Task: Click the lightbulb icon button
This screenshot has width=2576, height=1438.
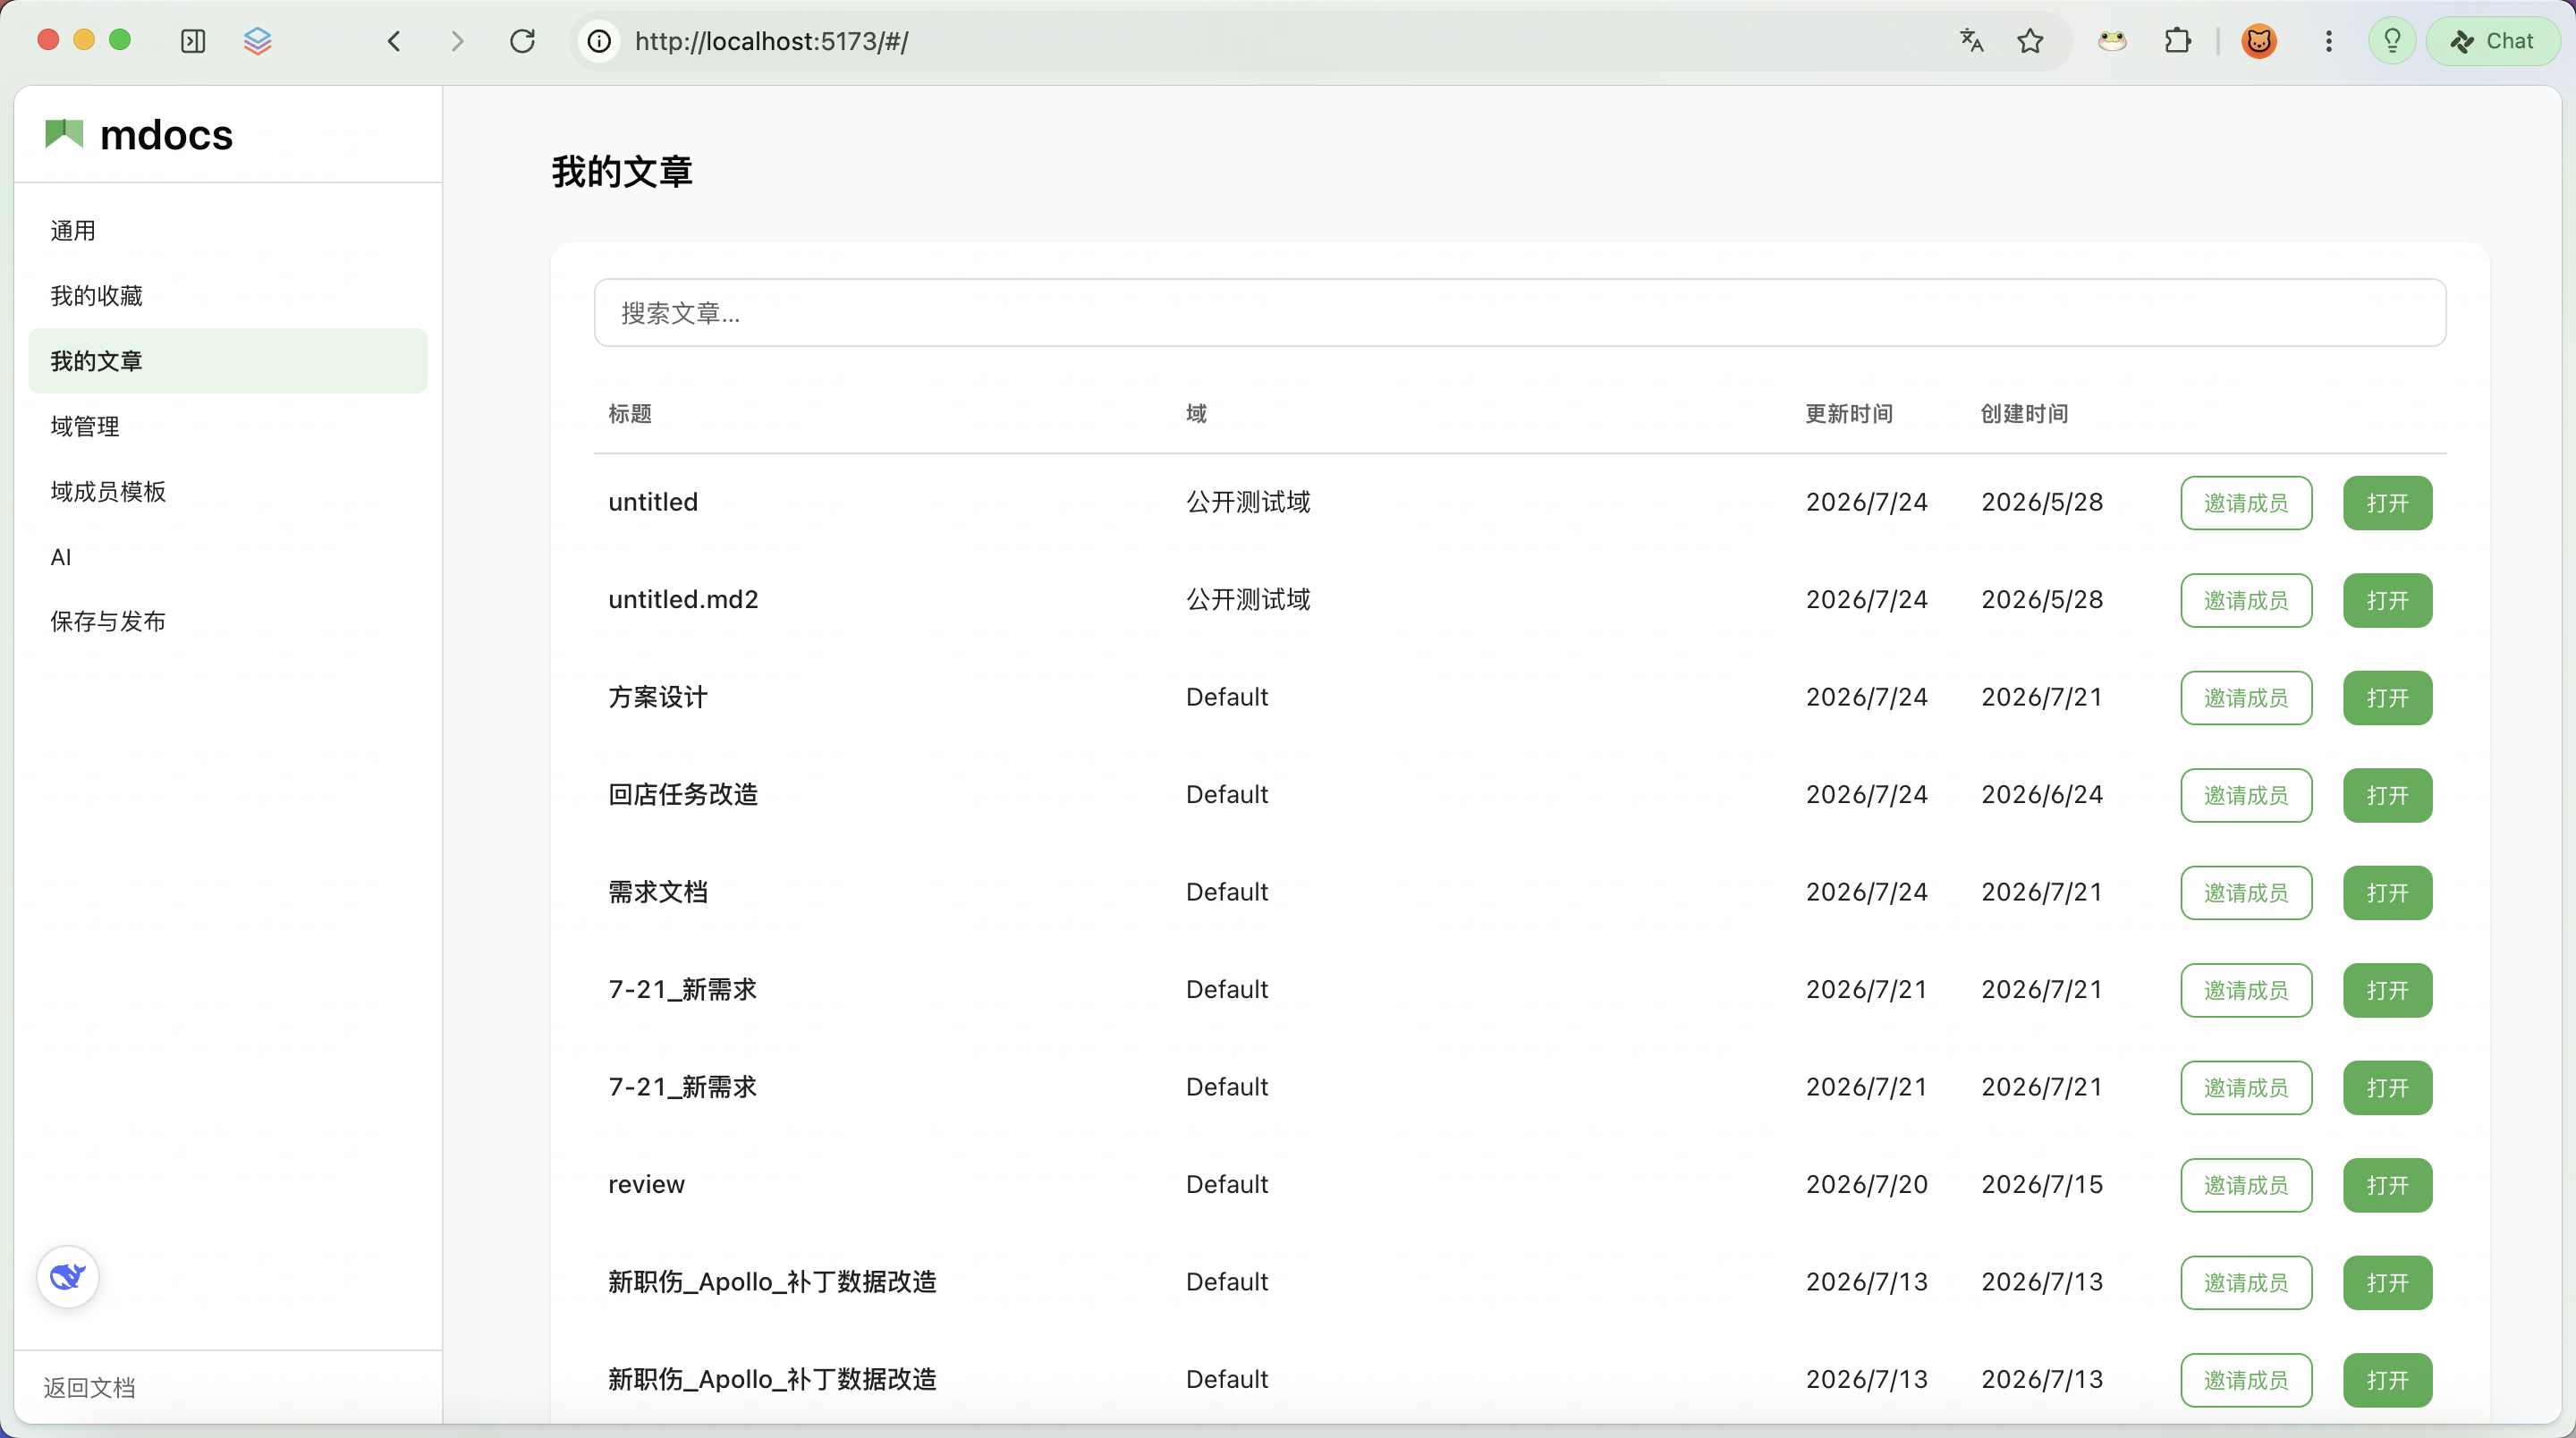Action: 2392,41
